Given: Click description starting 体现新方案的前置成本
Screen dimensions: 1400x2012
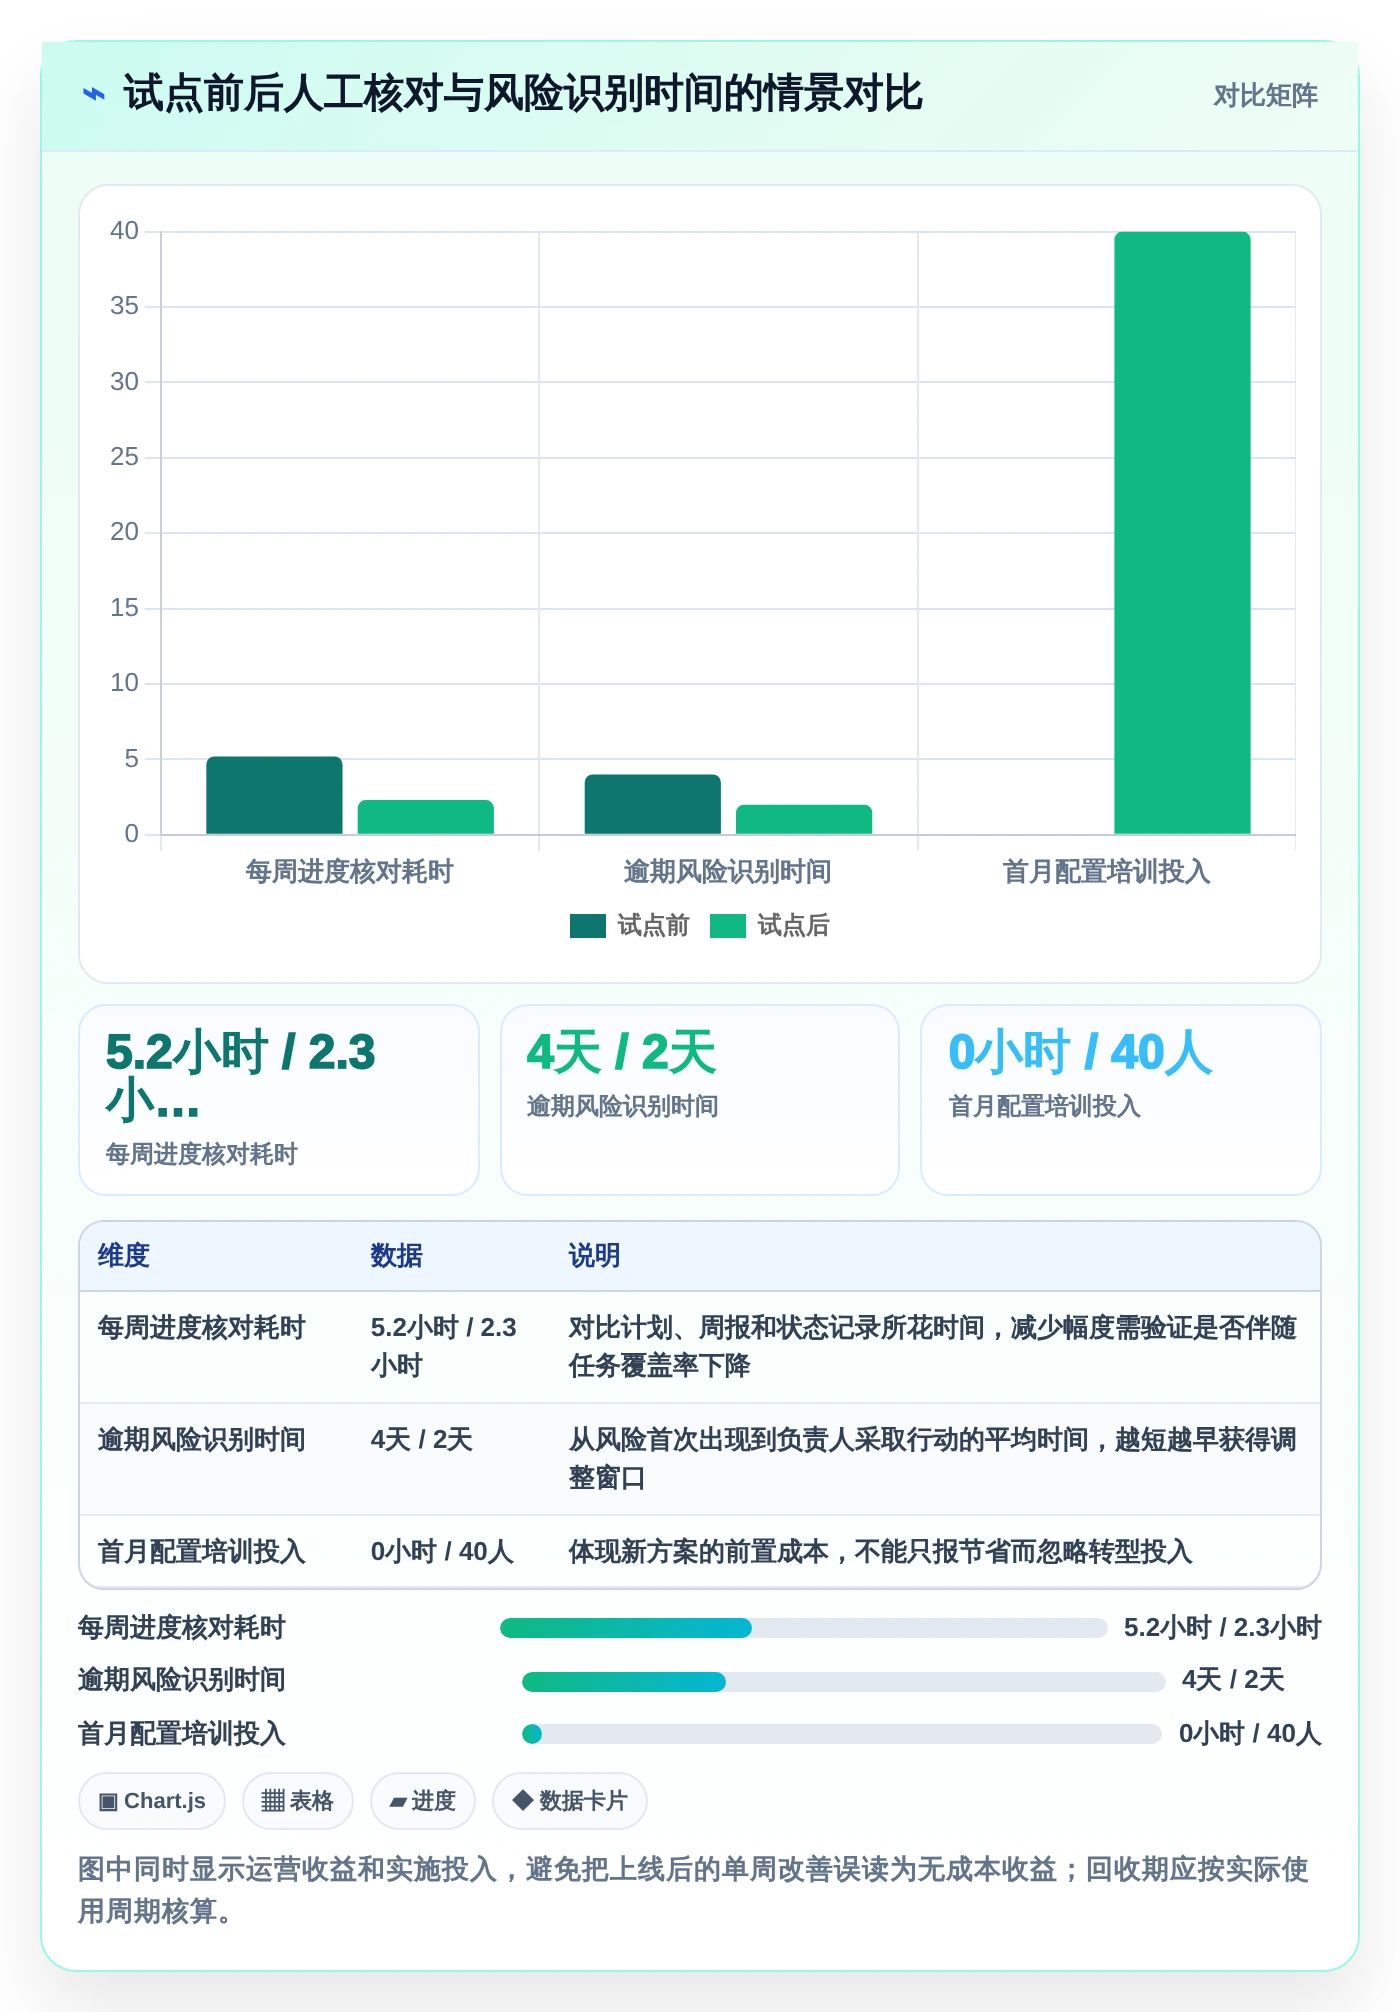Looking at the screenshot, I should [880, 1552].
